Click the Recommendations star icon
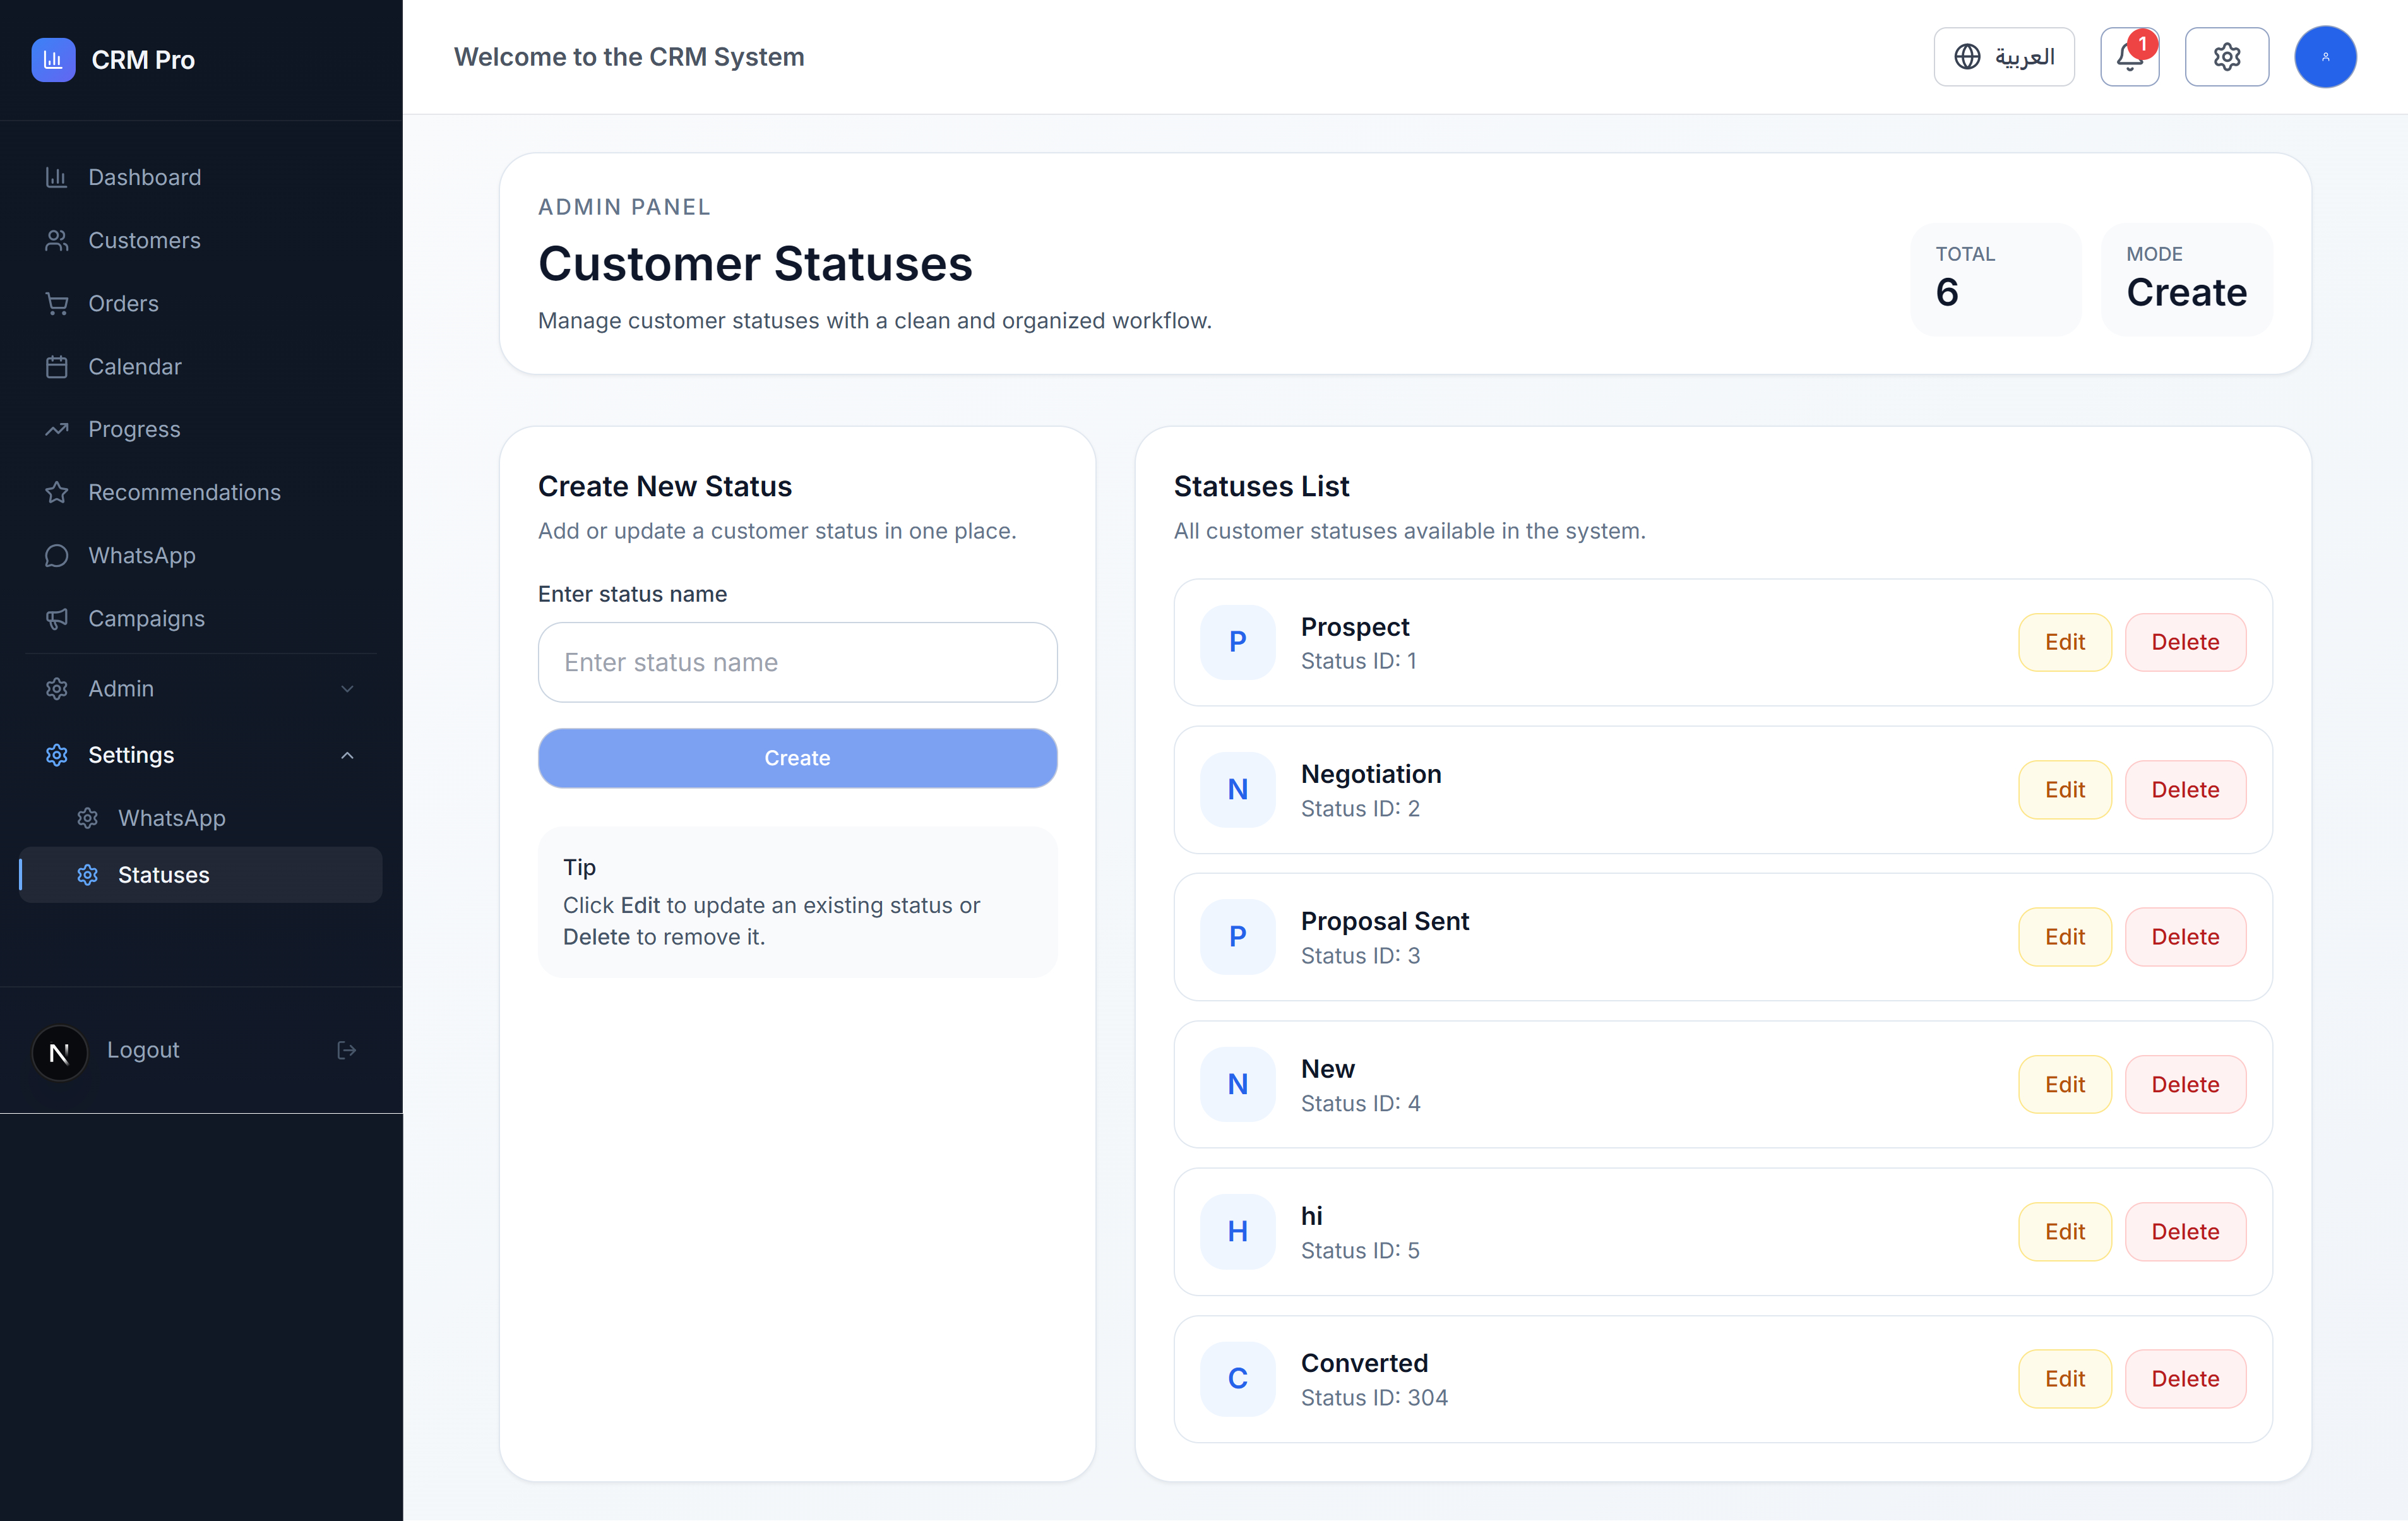The width and height of the screenshot is (2408, 1521). pyautogui.click(x=57, y=492)
